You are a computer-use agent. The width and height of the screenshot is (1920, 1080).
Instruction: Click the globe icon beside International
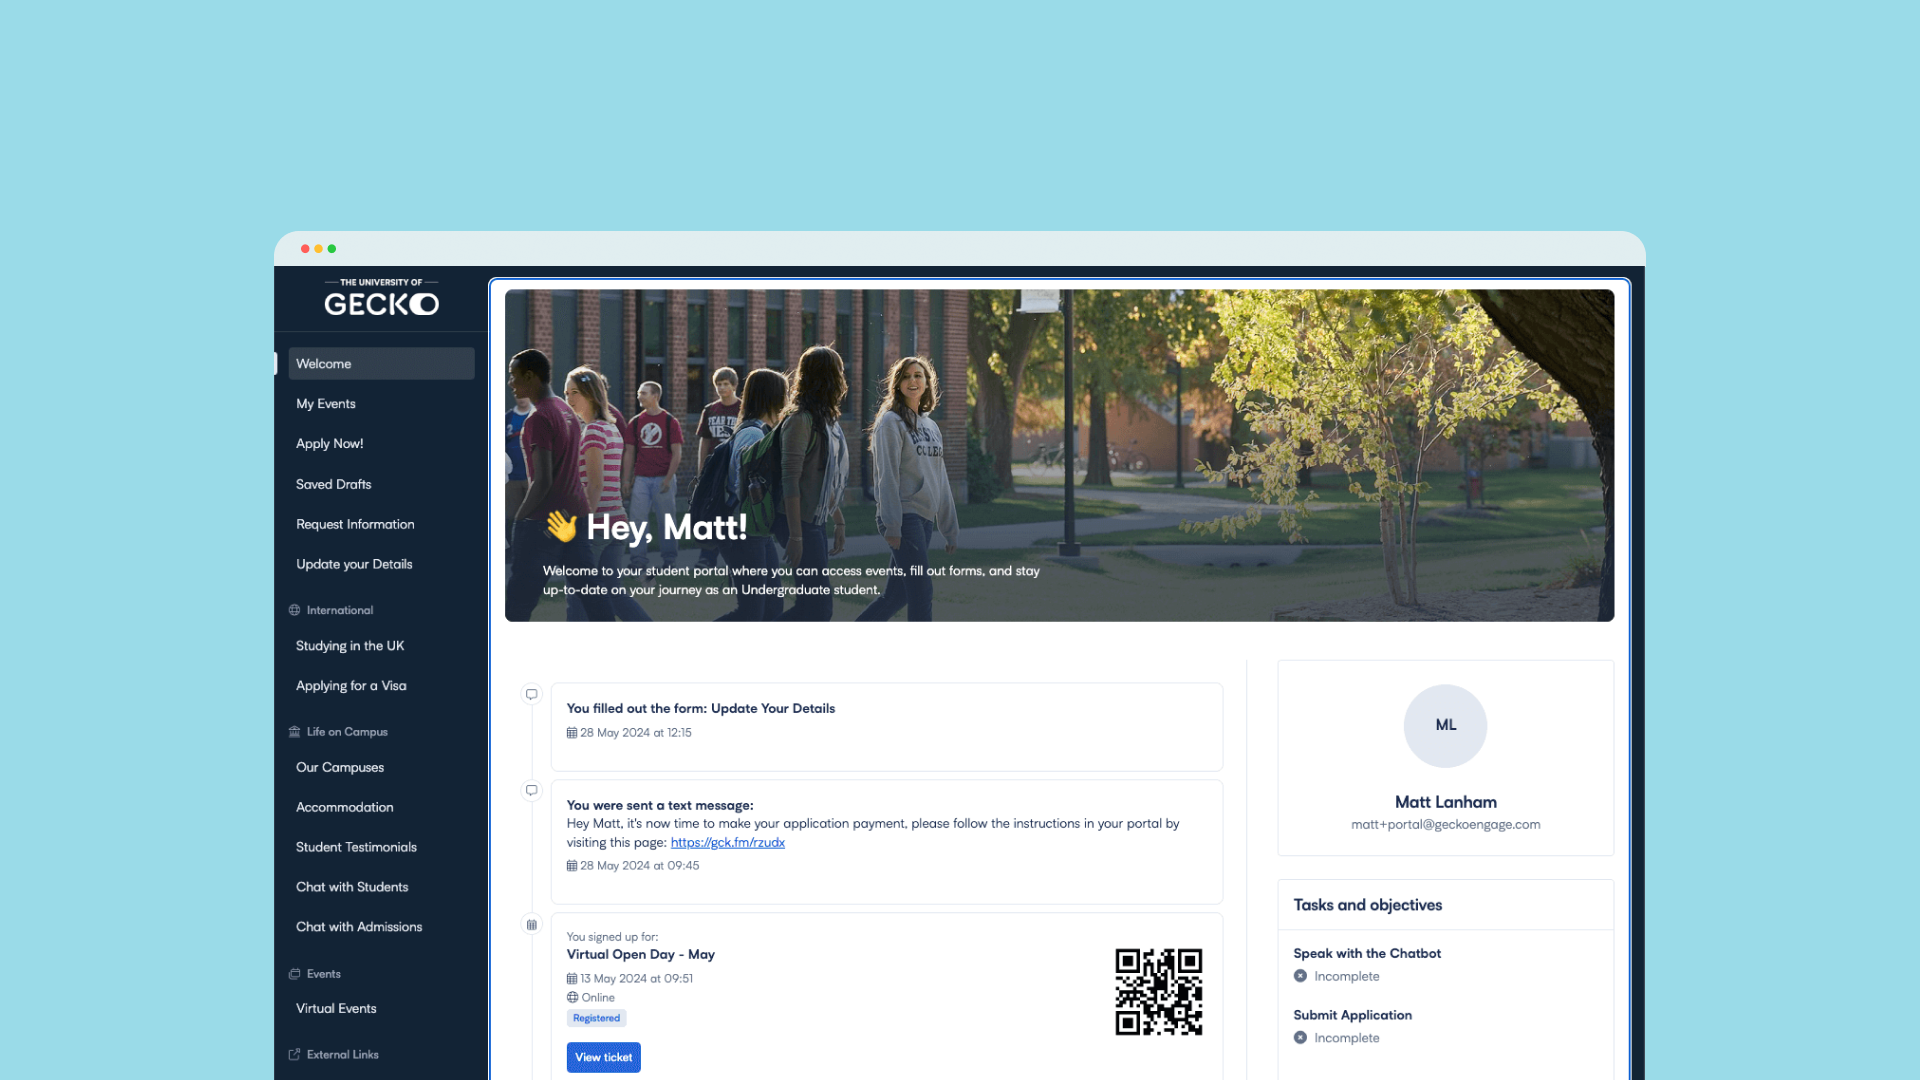coord(294,610)
